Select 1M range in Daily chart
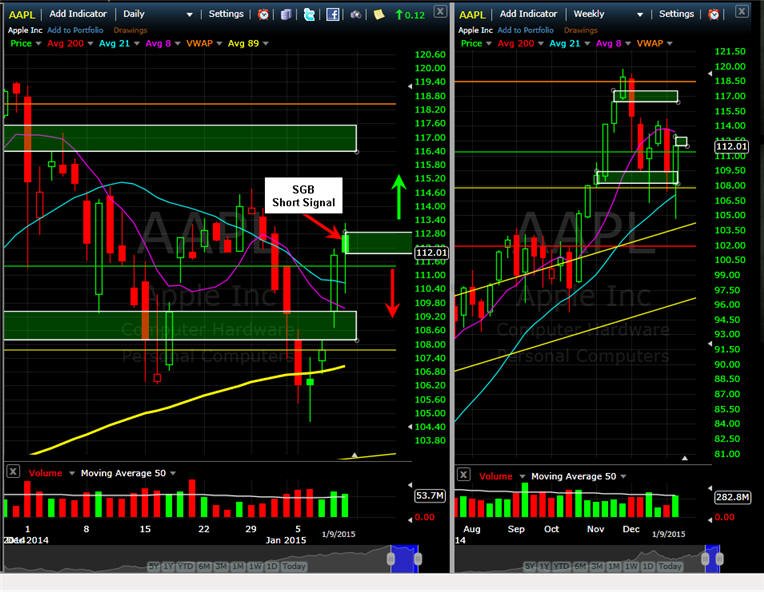 tap(238, 566)
